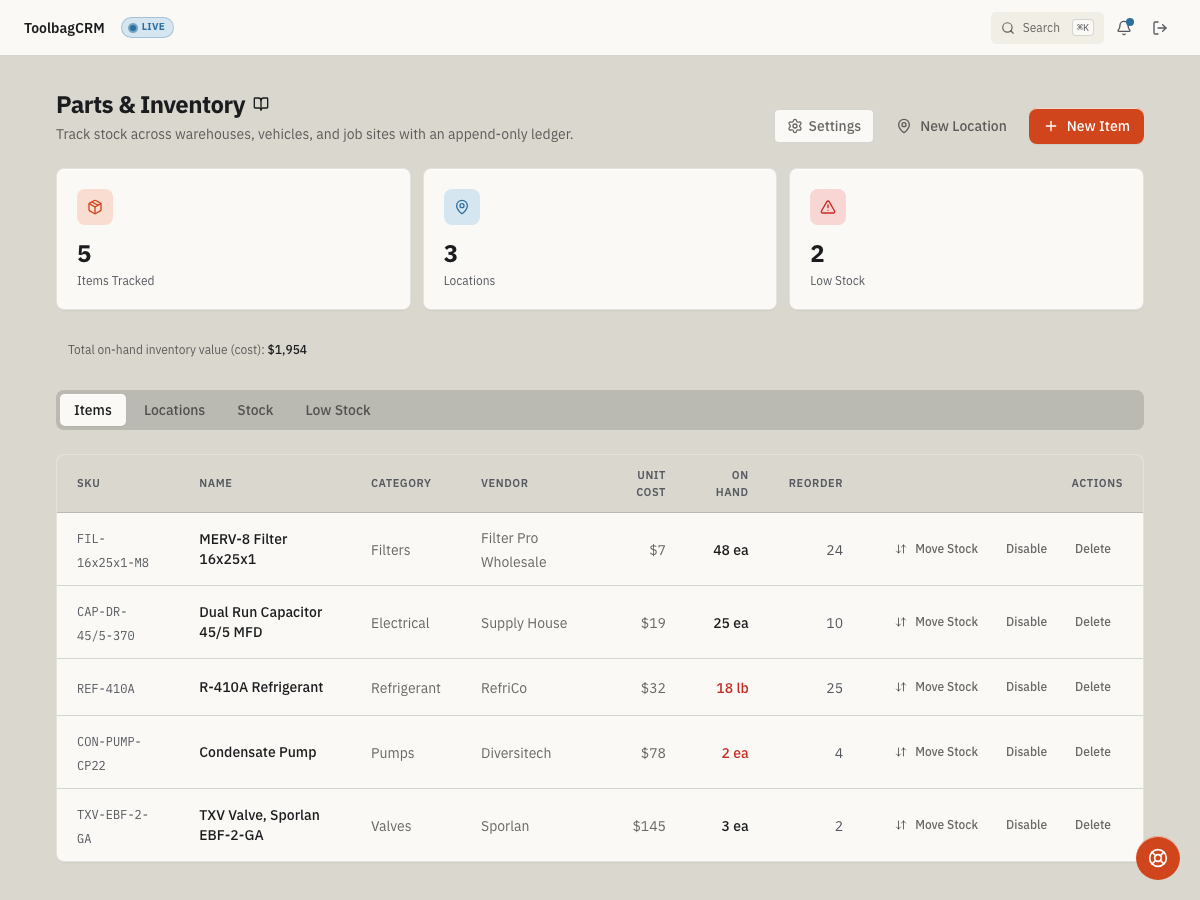
Task: Disable the R-410A Refrigerant item
Action: (1026, 687)
